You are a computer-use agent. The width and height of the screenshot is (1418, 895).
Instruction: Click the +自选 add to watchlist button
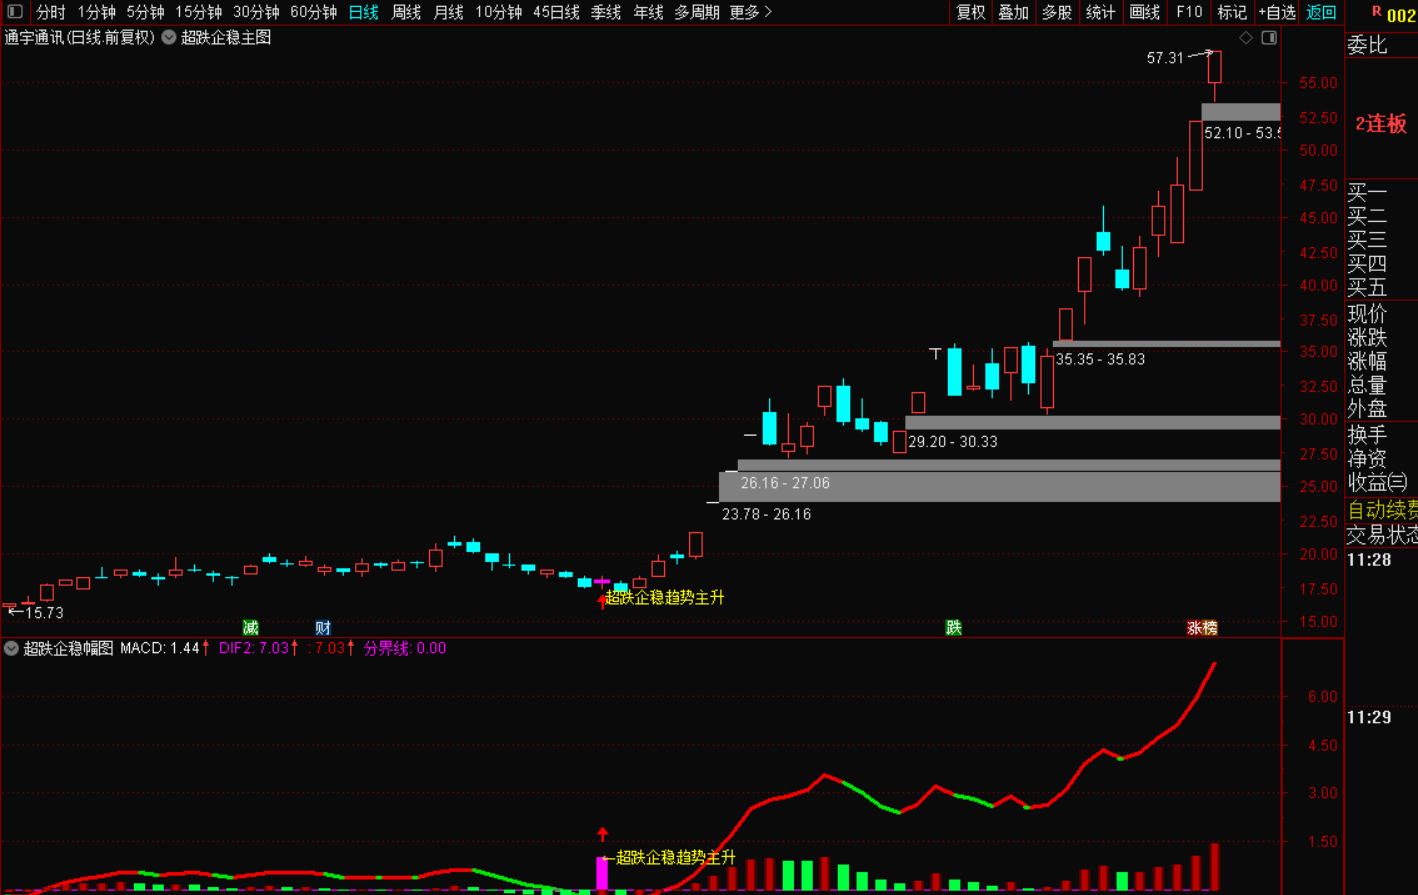[1277, 12]
